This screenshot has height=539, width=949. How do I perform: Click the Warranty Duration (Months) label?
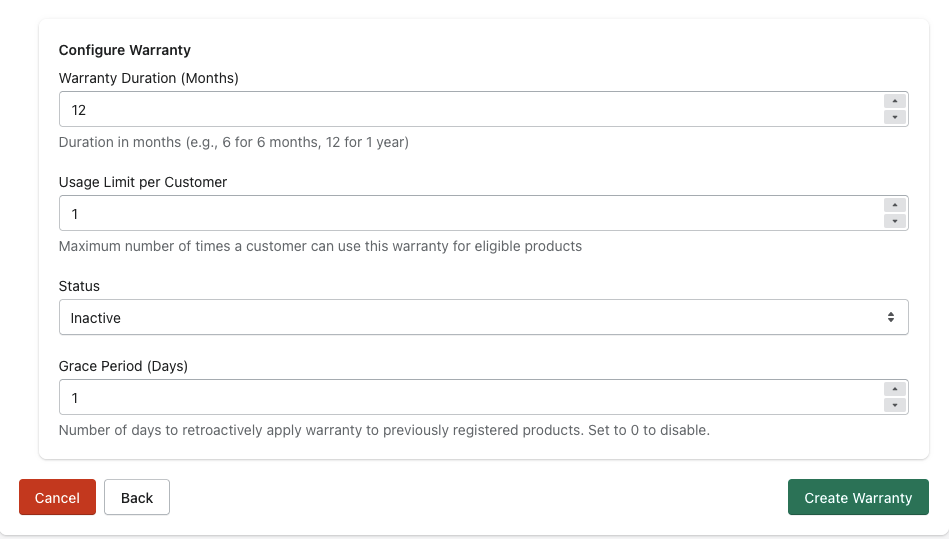coord(148,78)
